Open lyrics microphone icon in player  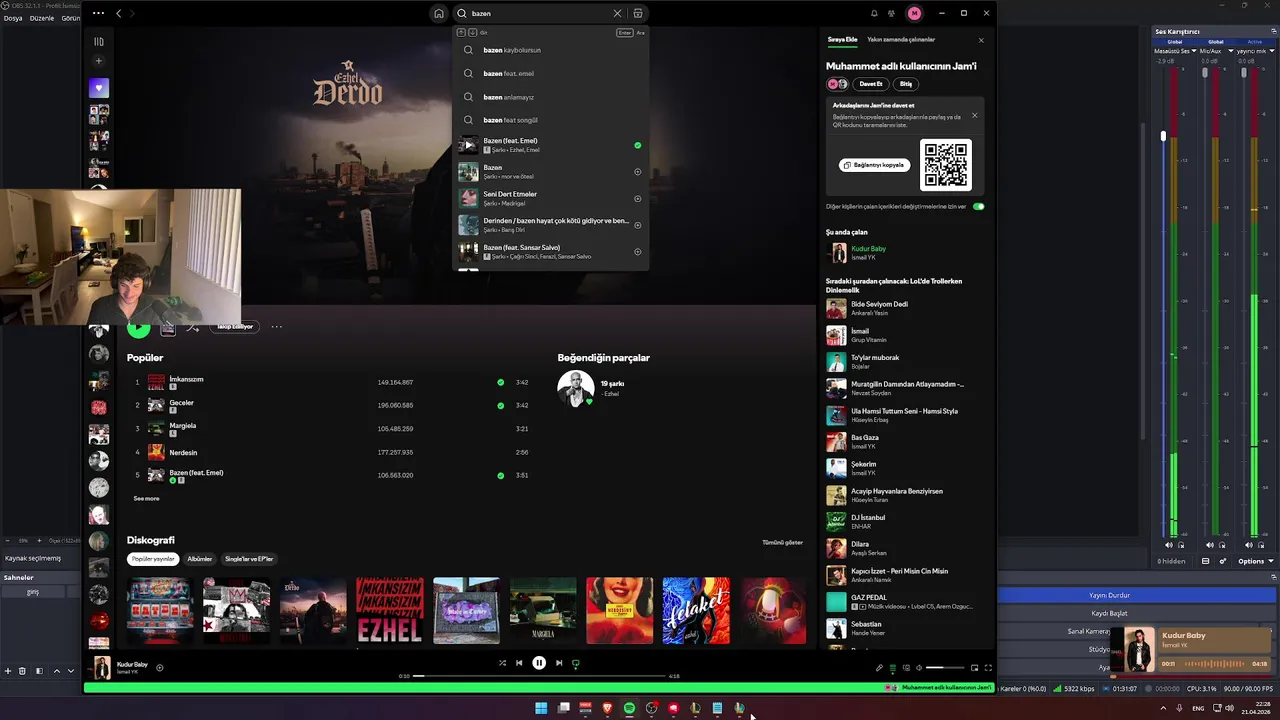pyautogui.click(x=880, y=668)
